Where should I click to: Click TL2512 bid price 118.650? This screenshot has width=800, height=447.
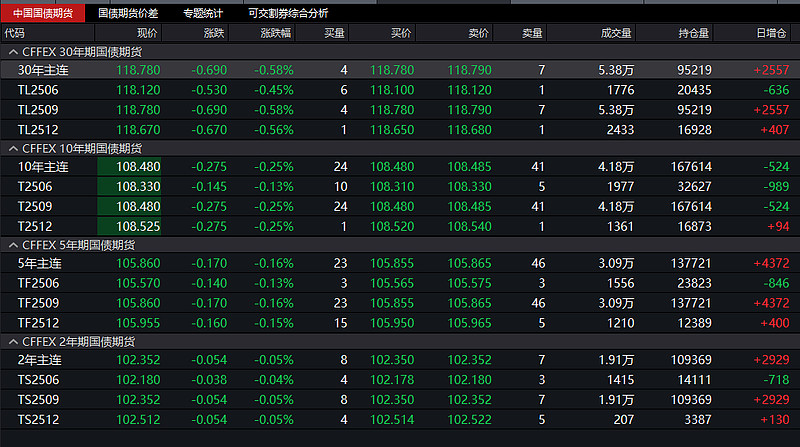click(x=392, y=130)
